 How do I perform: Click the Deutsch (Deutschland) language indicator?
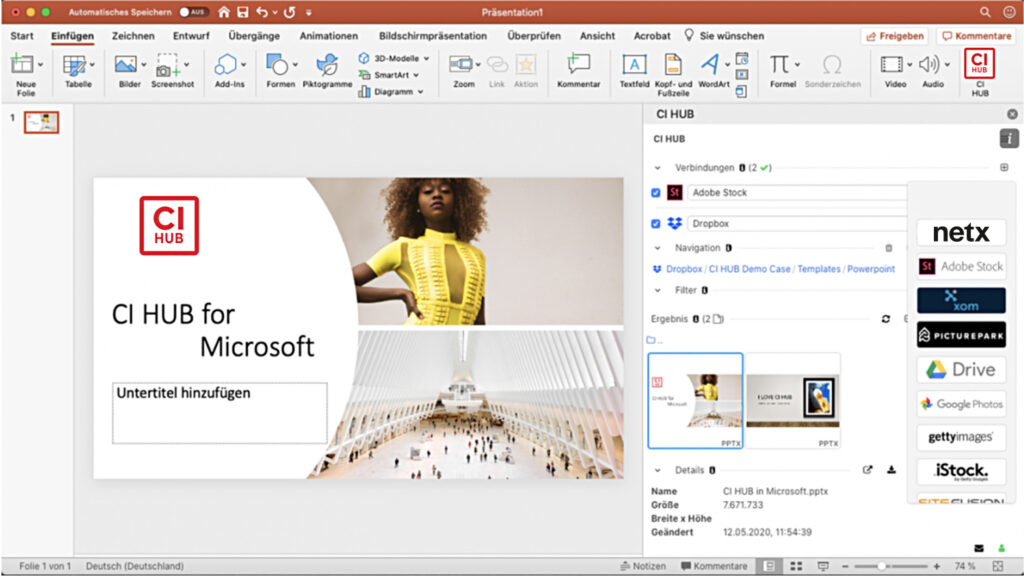135,566
